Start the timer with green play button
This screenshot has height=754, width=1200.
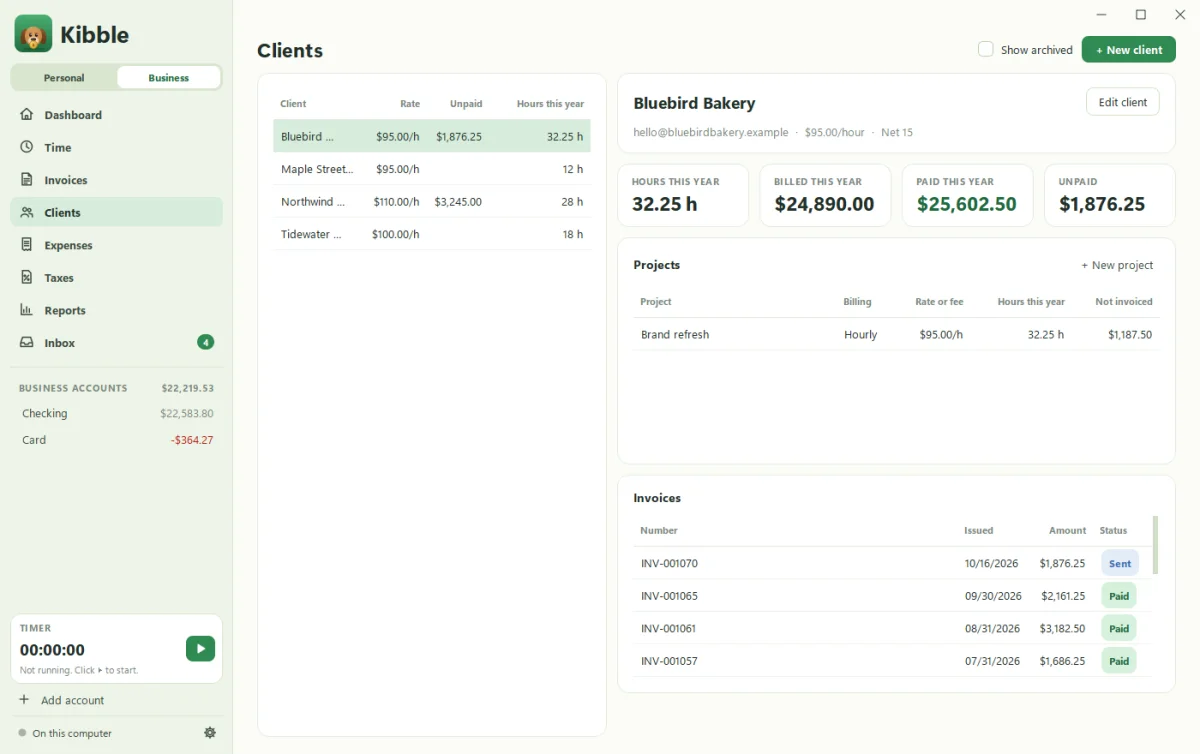(x=200, y=649)
